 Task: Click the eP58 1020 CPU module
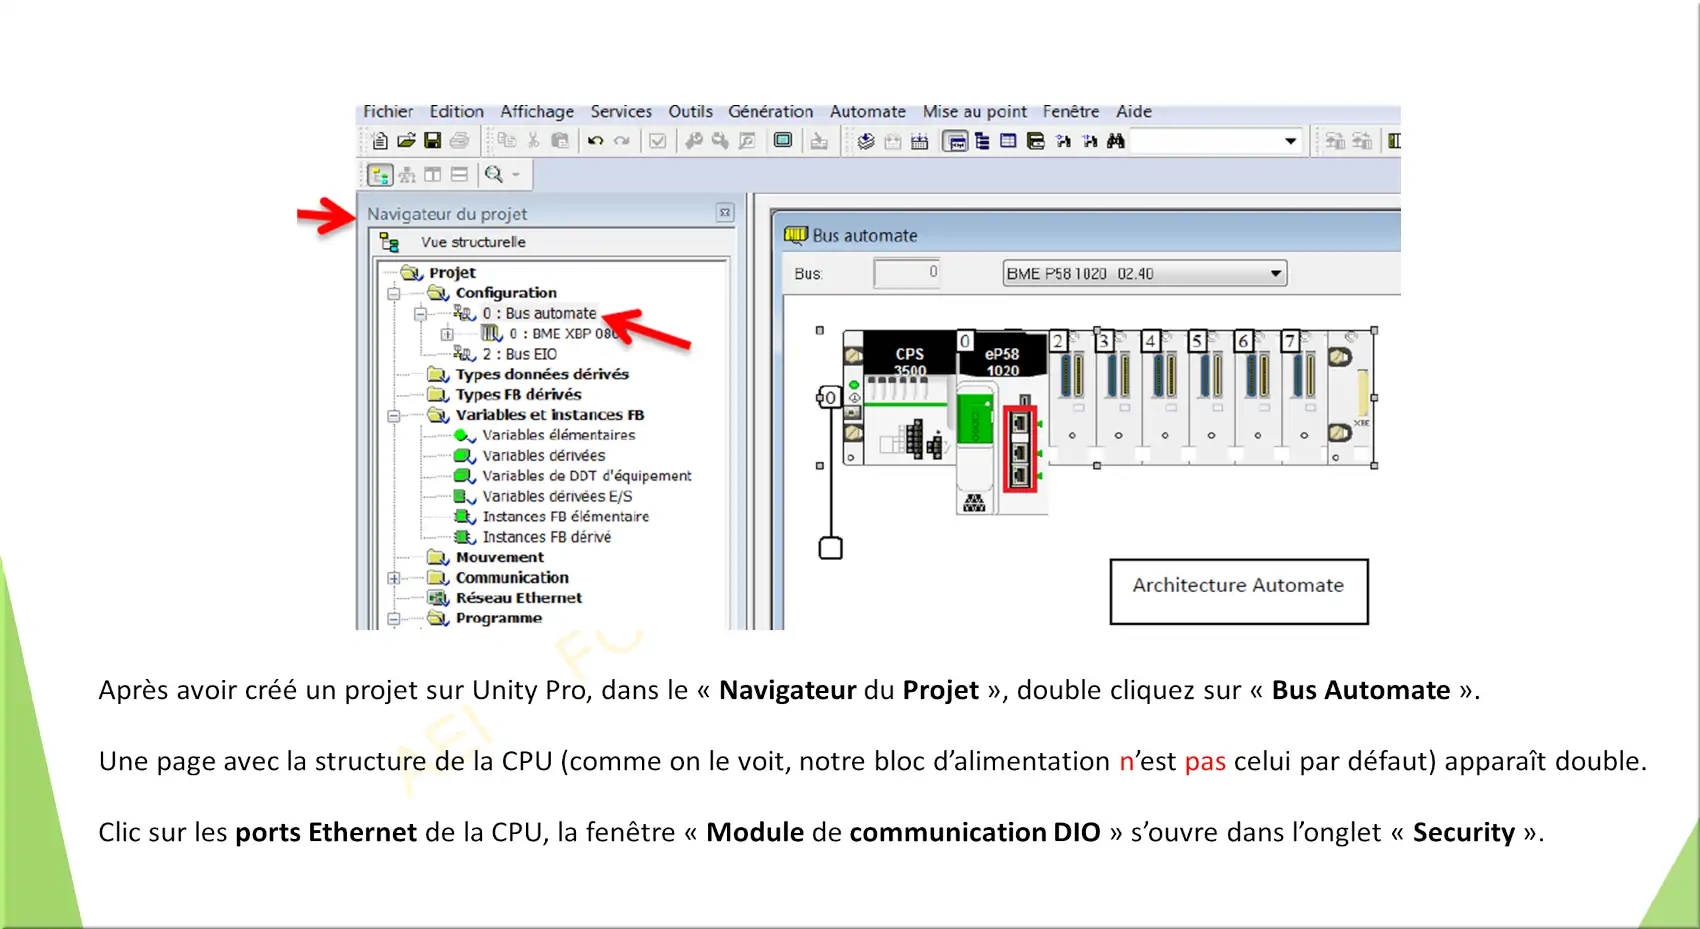[x=1002, y=421]
